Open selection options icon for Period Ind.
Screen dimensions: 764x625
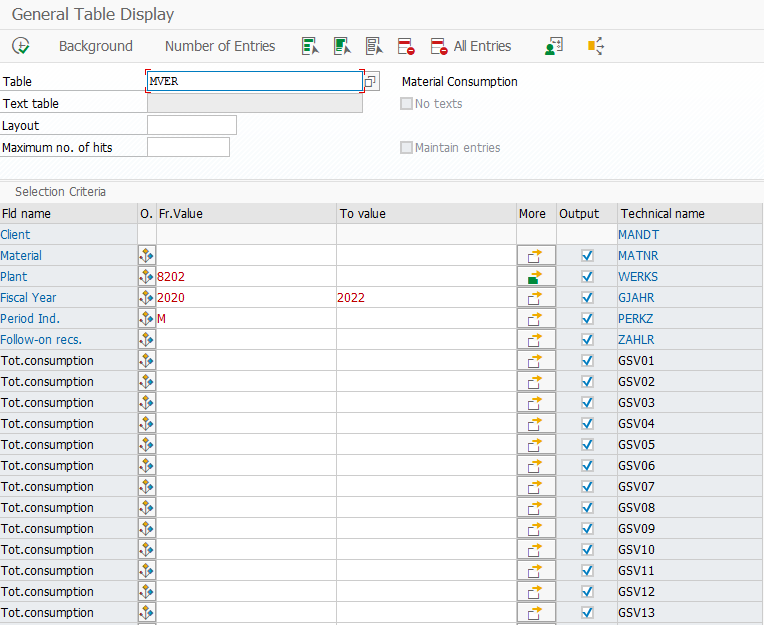pos(147,319)
